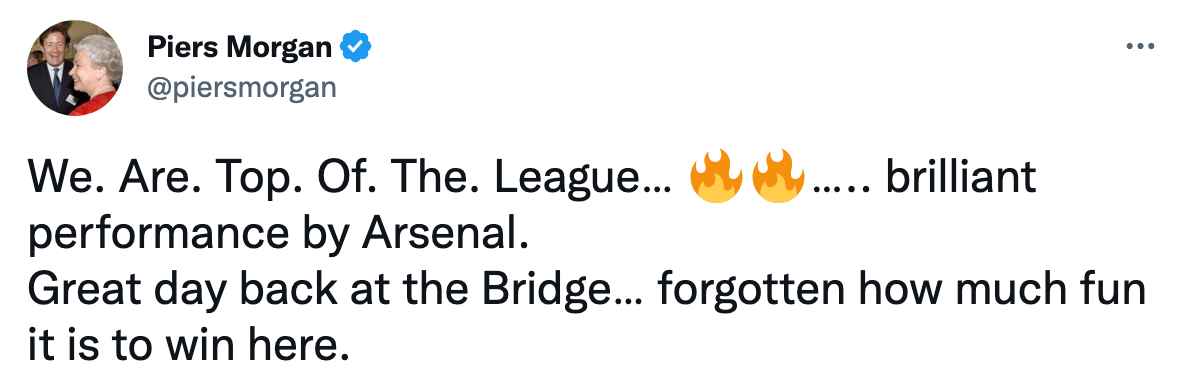Screen dimensions: 1184x384
Task: Click the word "brilliant" in the tweet
Action: click(960, 177)
